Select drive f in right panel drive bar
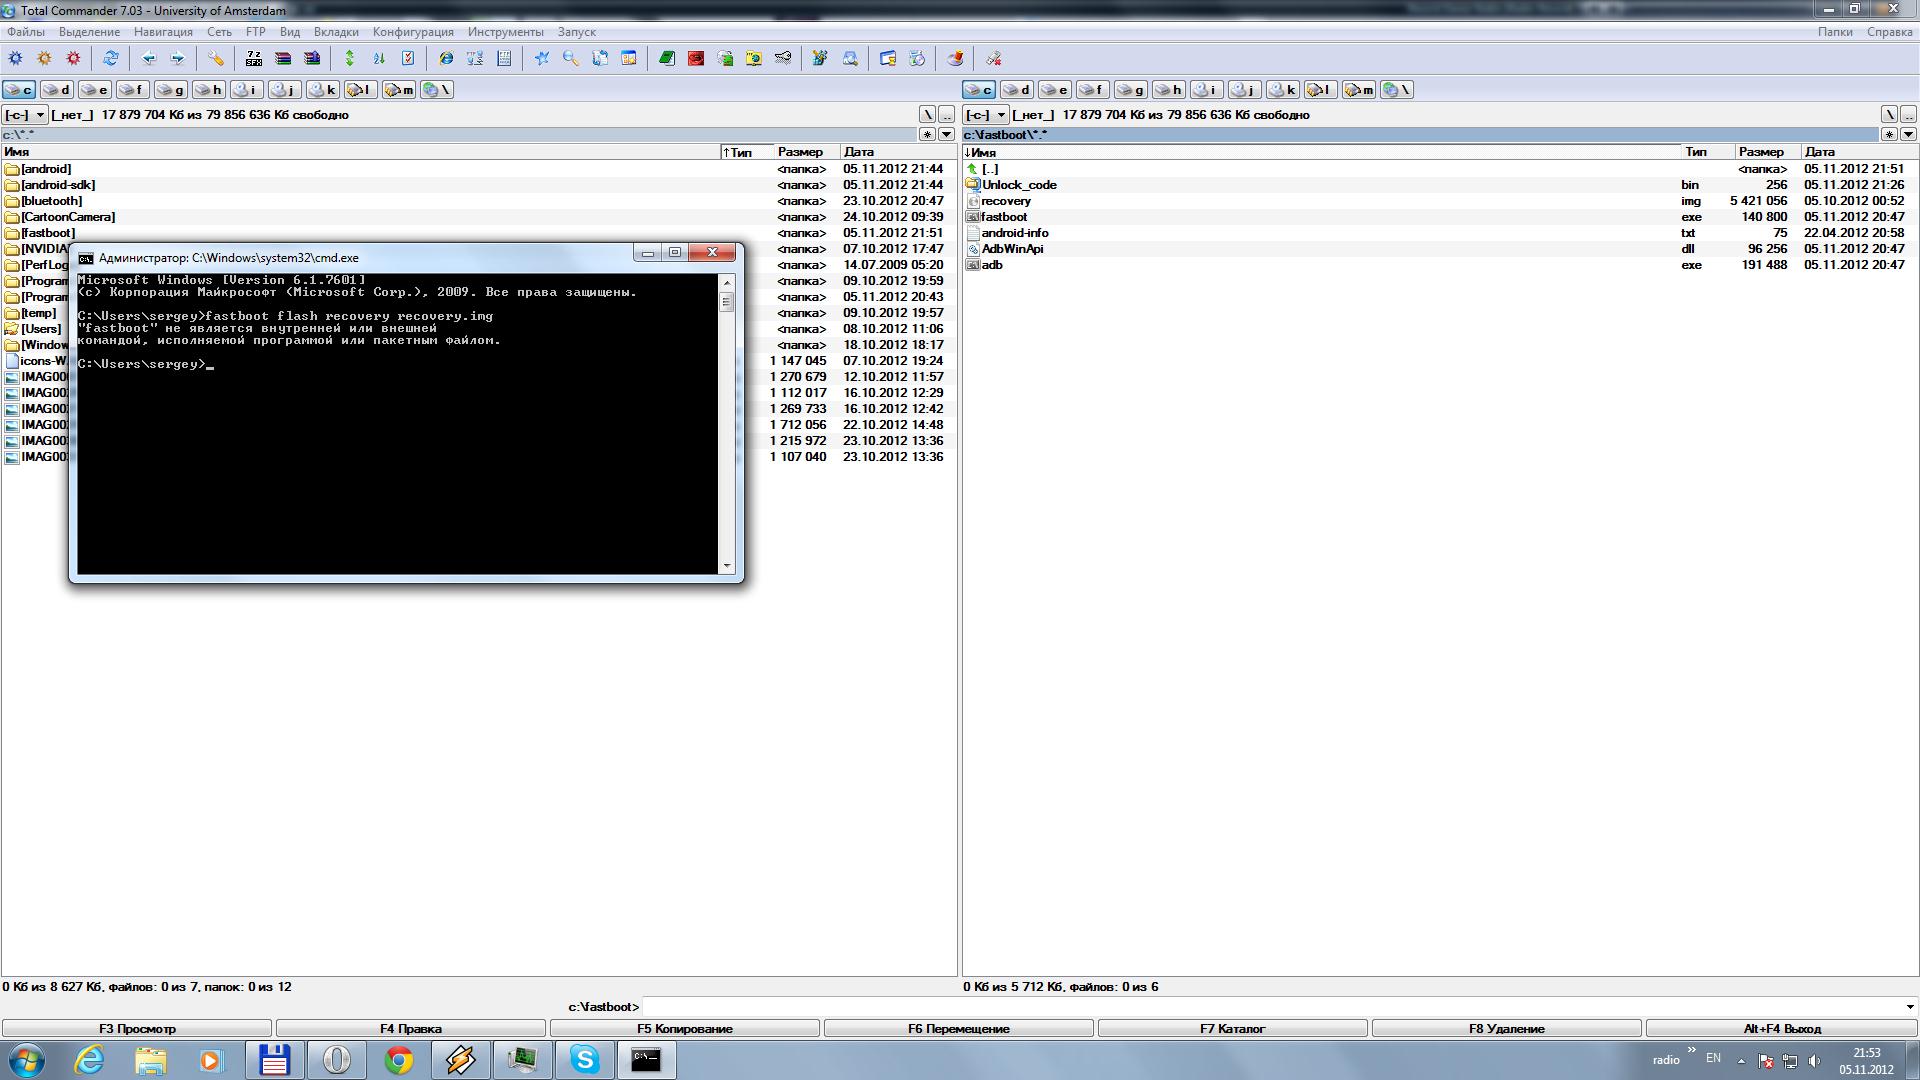 point(1093,90)
